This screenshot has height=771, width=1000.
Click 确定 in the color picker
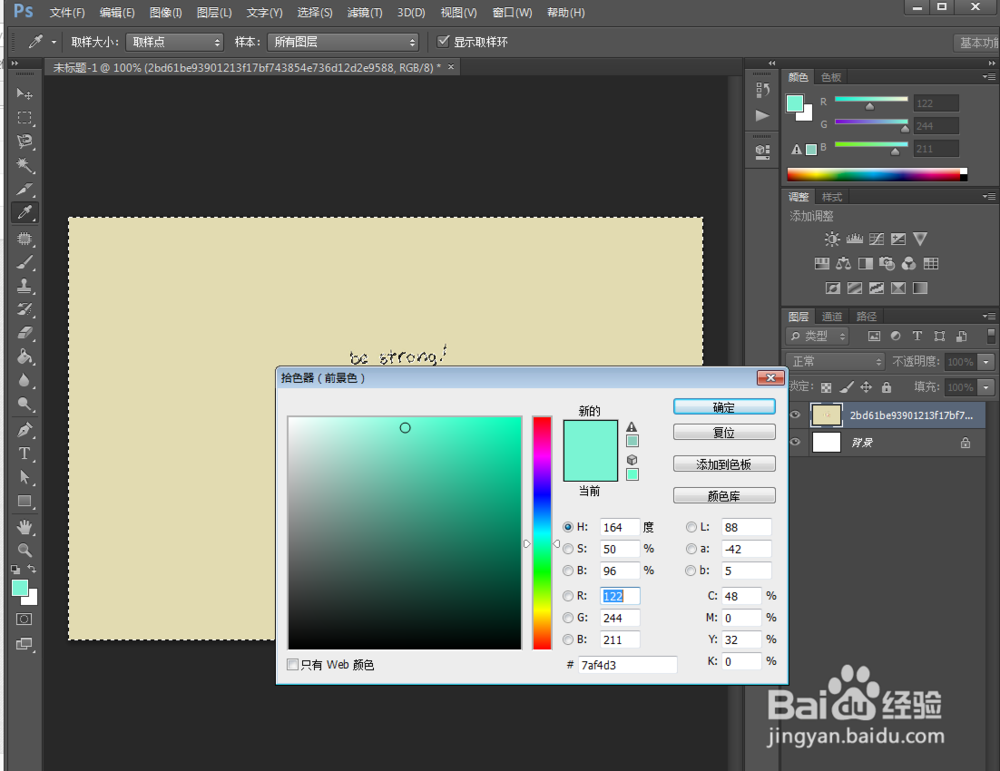pos(724,407)
